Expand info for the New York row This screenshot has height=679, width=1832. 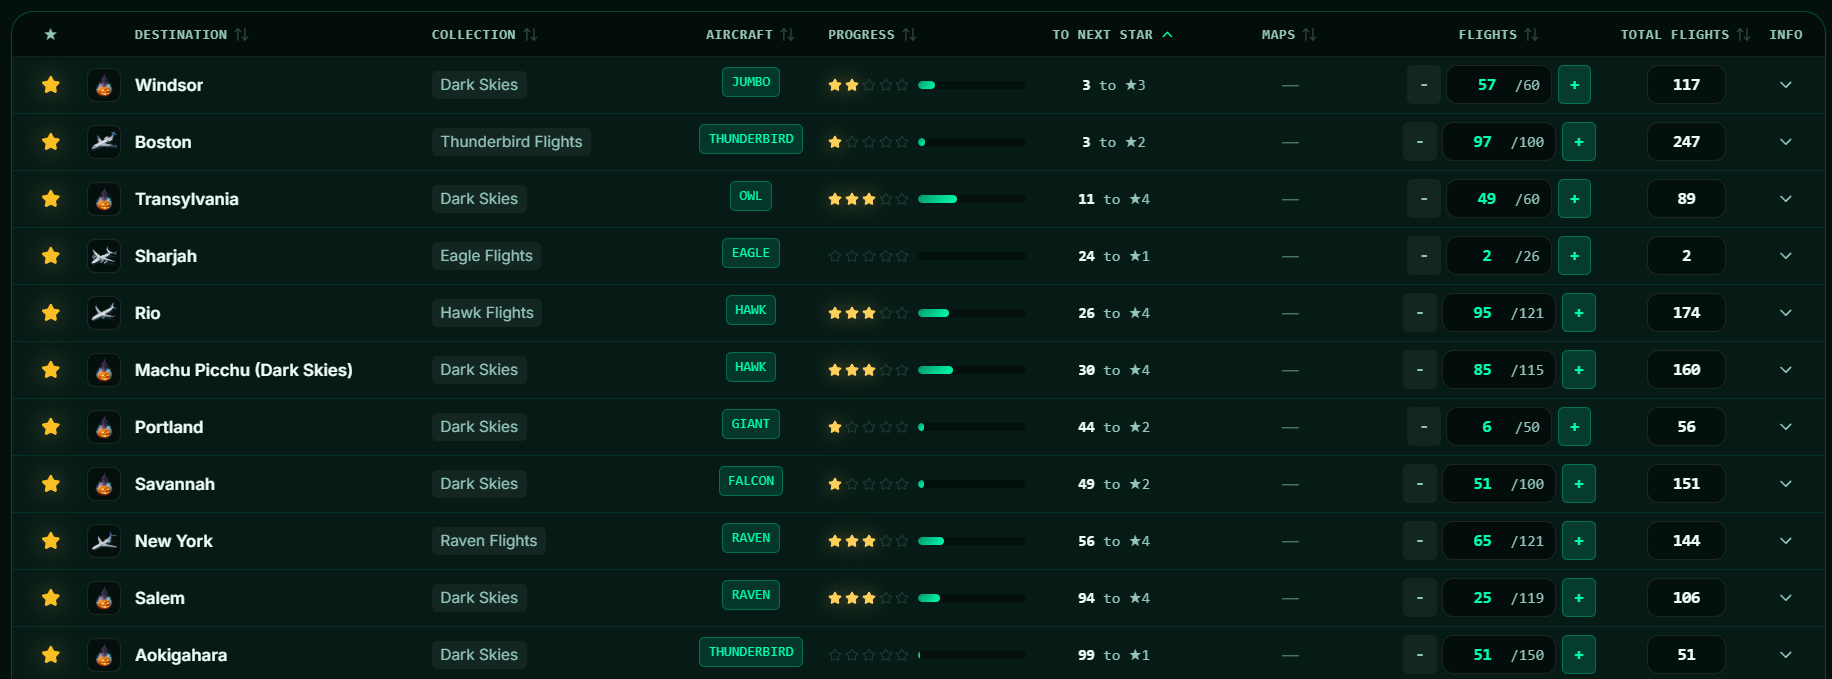coord(1786,541)
